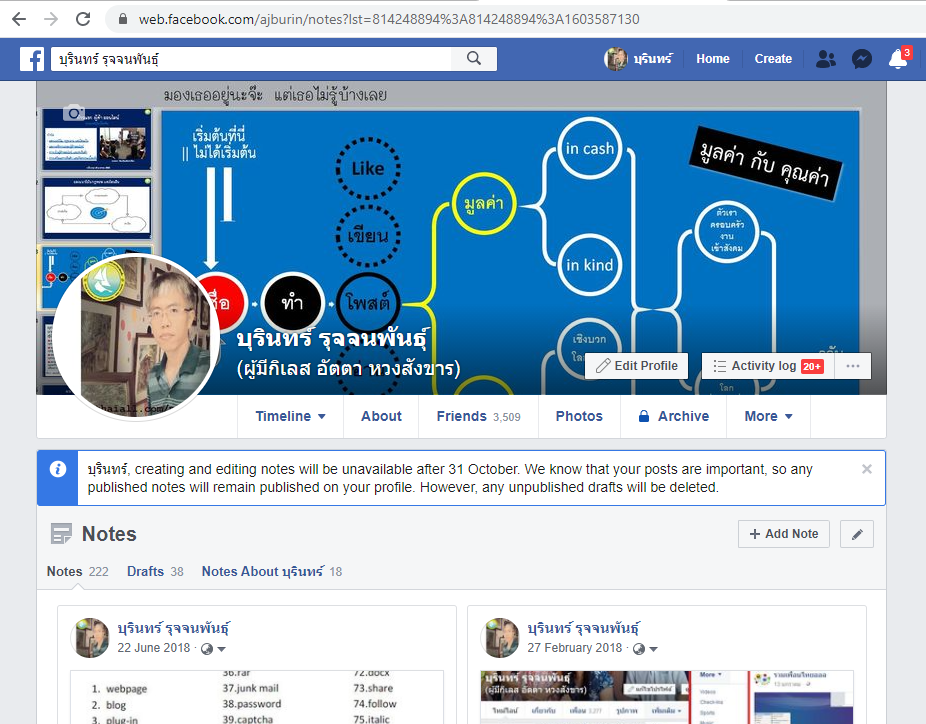Open privacy dropdown on 22 June 2018 note
Image resolution: width=926 pixels, height=724 pixels.
[x=213, y=648]
